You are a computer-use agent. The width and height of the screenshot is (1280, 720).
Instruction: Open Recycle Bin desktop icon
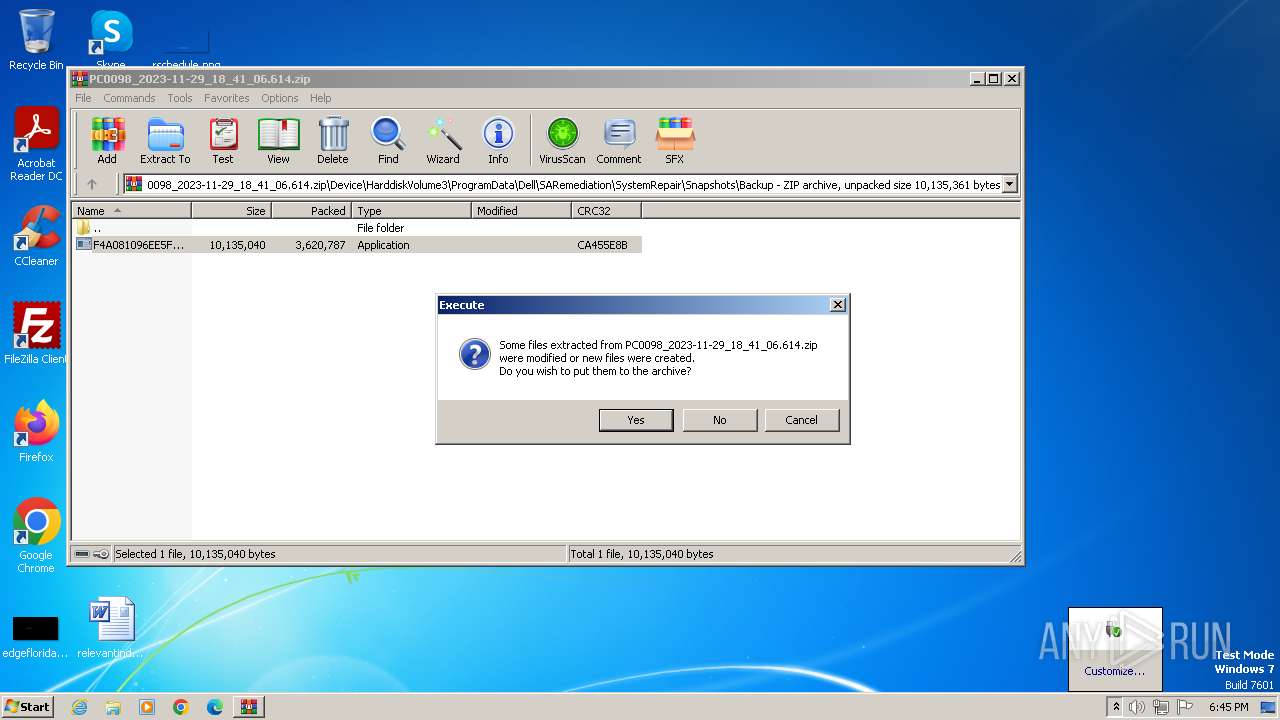coord(36,40)
